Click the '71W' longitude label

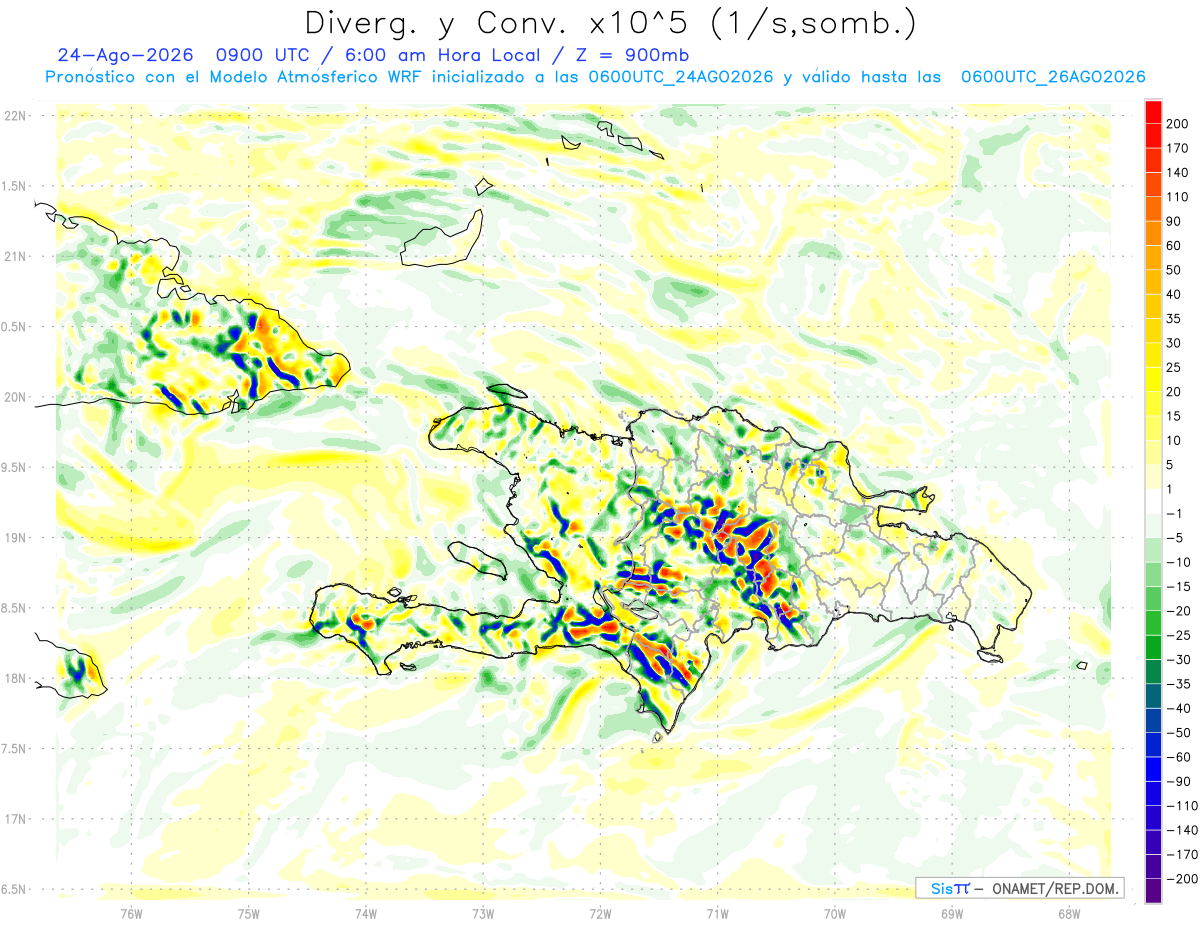tap(717, 913)
